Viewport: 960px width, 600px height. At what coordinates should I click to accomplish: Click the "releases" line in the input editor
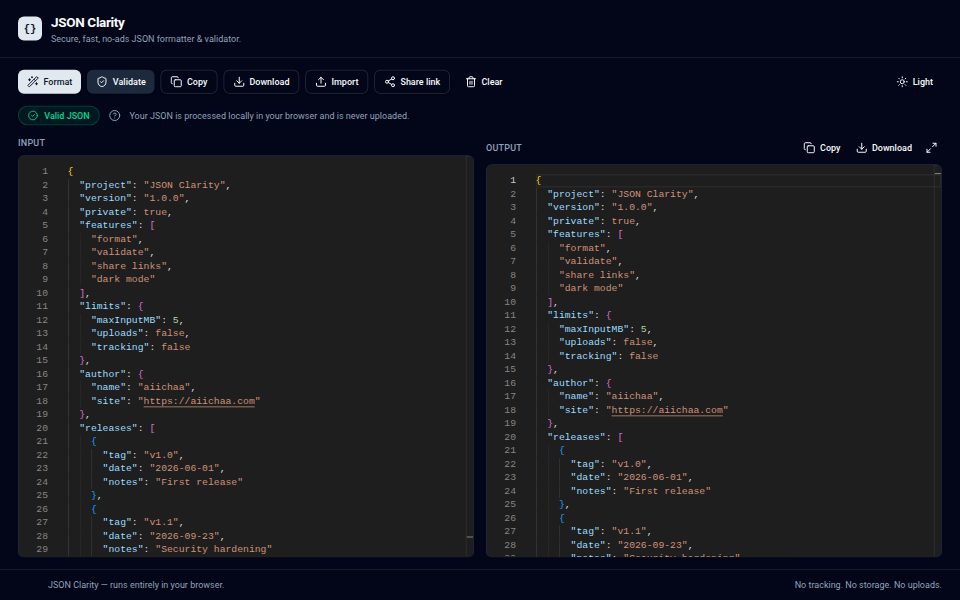[x=117, y=428]
